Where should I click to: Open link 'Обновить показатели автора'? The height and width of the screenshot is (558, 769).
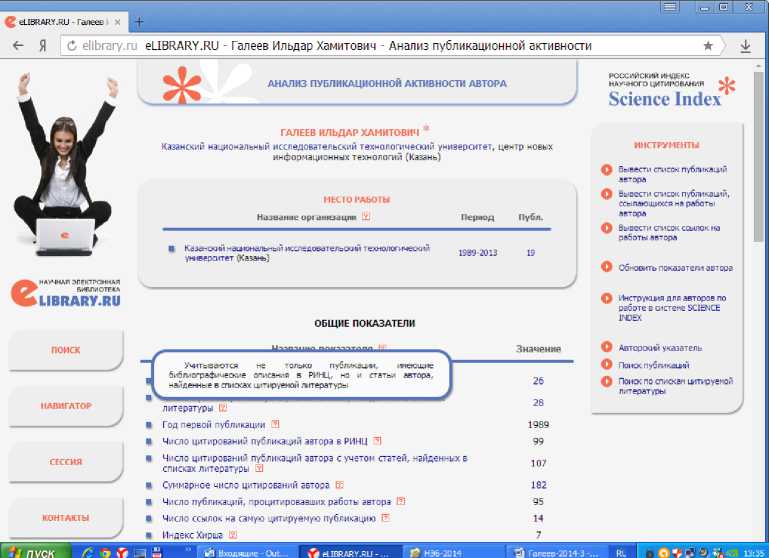coord(675,268)
